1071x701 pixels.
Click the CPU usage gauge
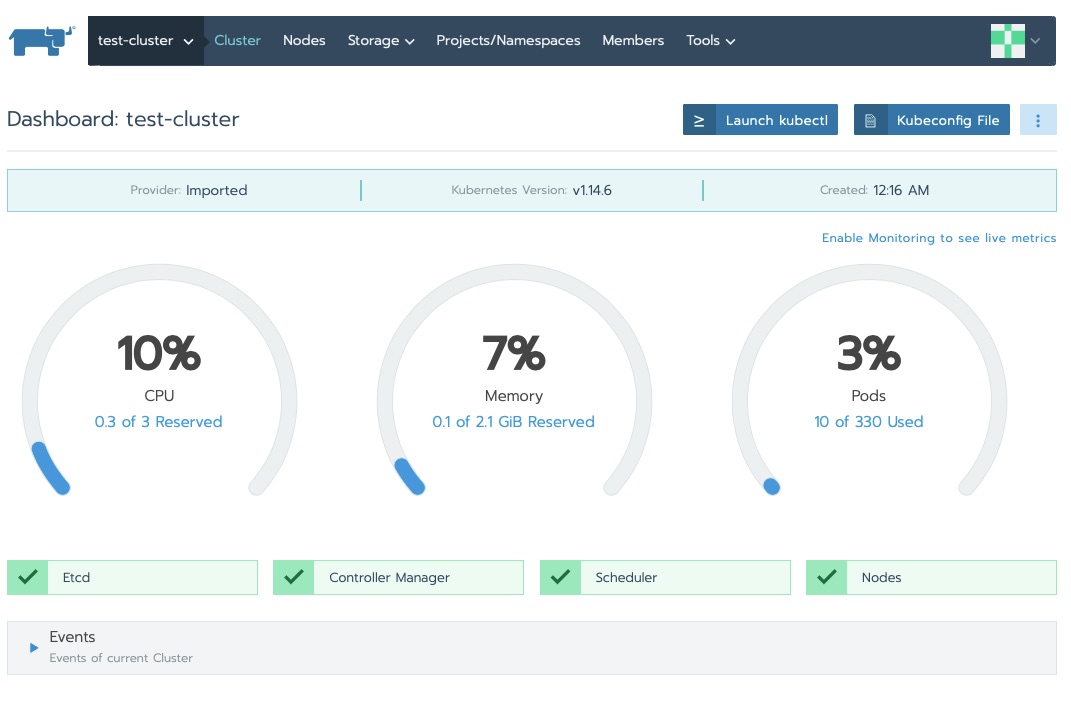point(159,380)
